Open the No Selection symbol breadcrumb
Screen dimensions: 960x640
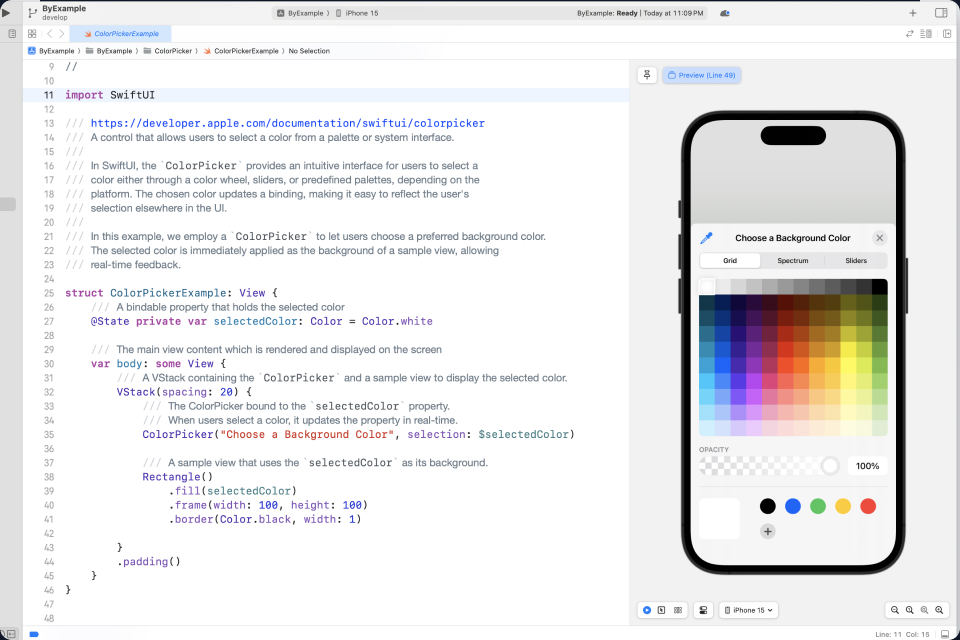(309, 51)
